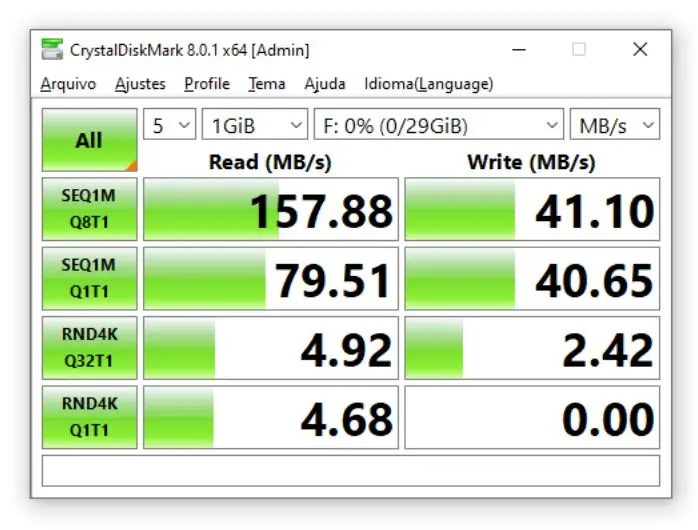Click the CrystalDiskMark app icon in title bar
The image size is (698, 530).
pos(52,49)
